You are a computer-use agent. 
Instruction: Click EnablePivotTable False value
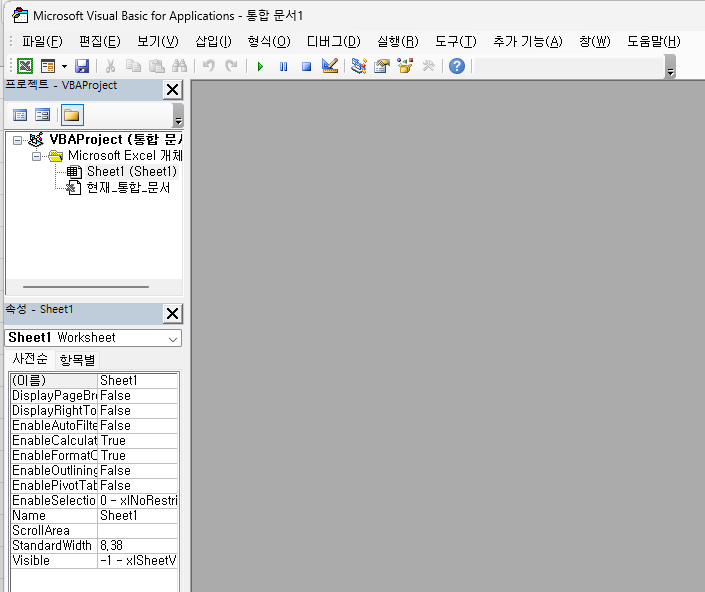click(x=138, y=485)
